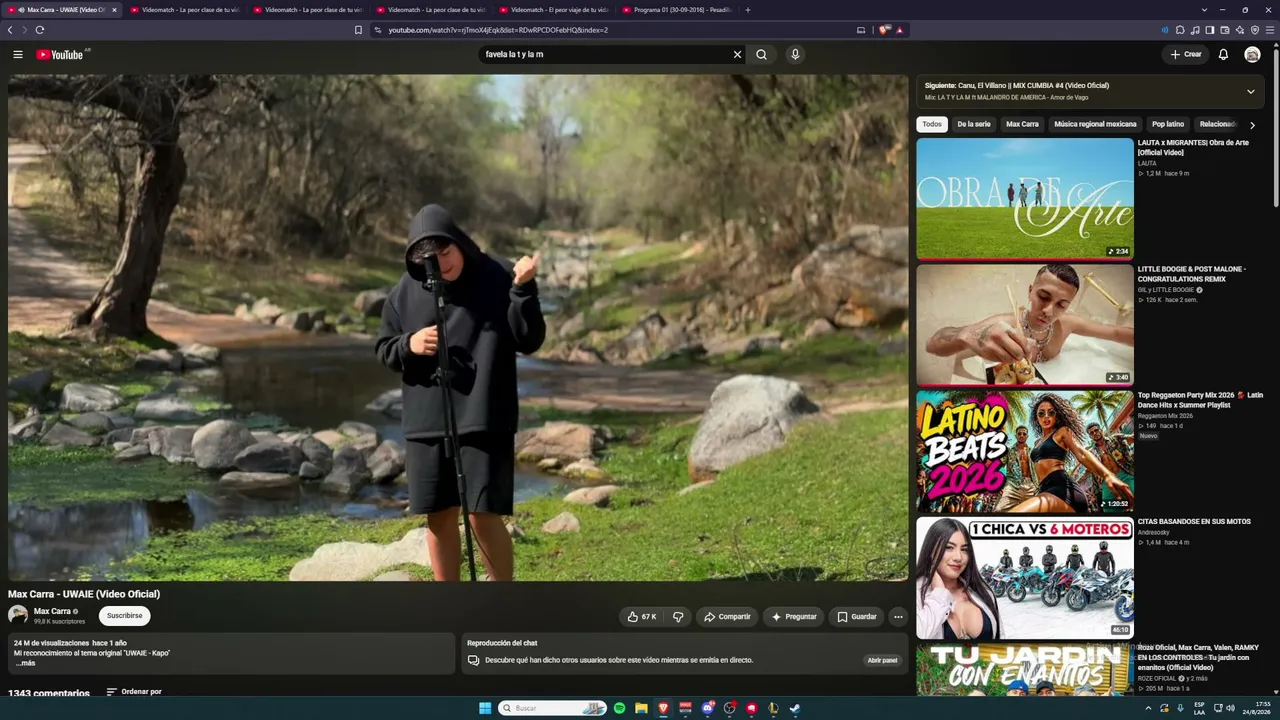Open Brave Wallet icon
The height and width of the screenshot is (720, 1280).
1225,30
